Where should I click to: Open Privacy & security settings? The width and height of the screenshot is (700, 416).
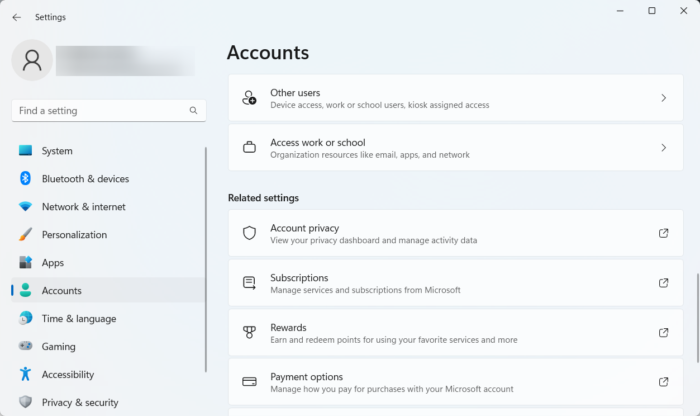pos(80,402)
